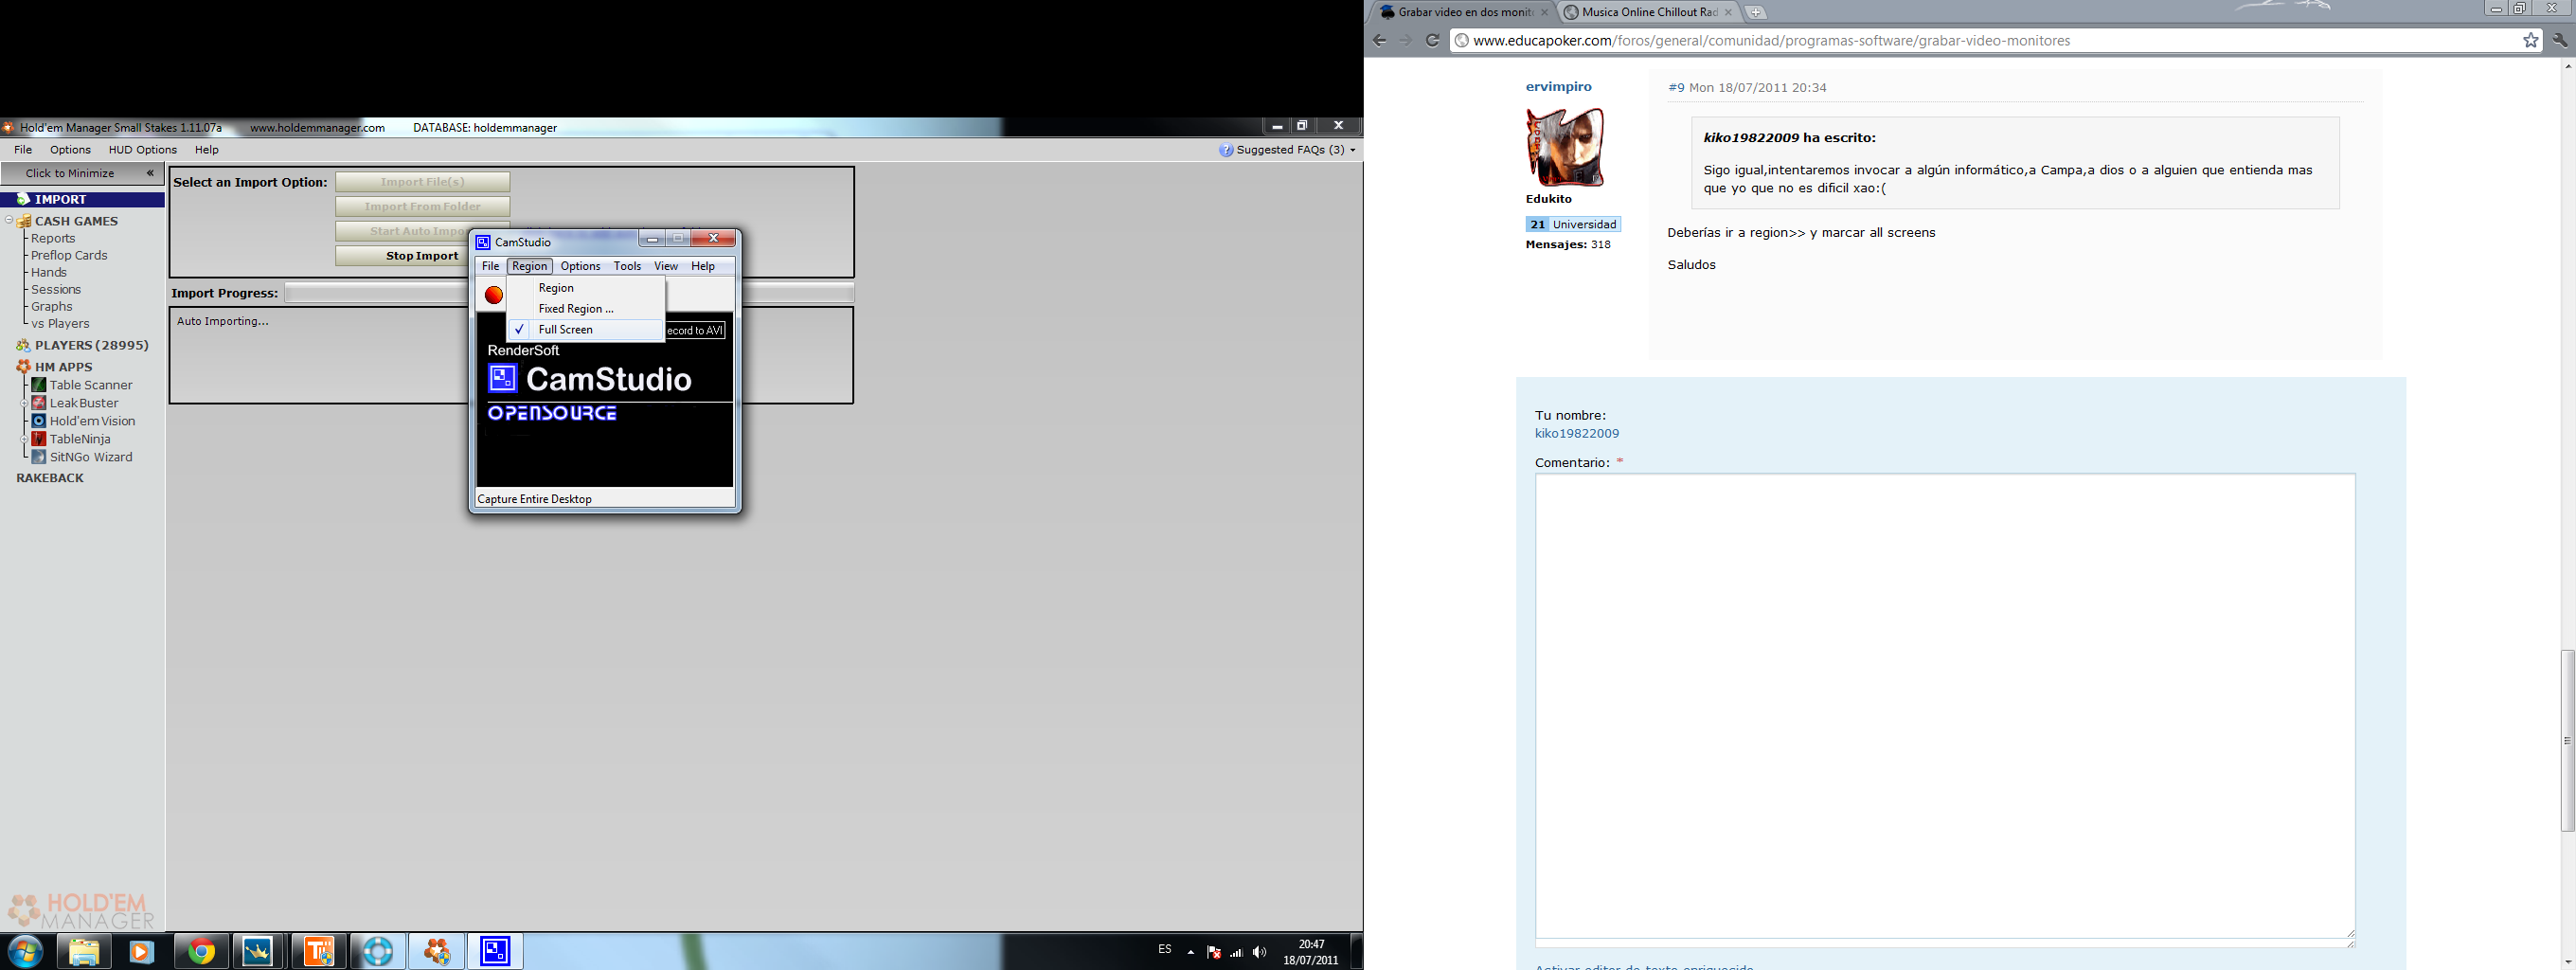The image size is (2576, 970).
Task: Collapse the CASH GAMES tree node
Action: click(9, 221)
